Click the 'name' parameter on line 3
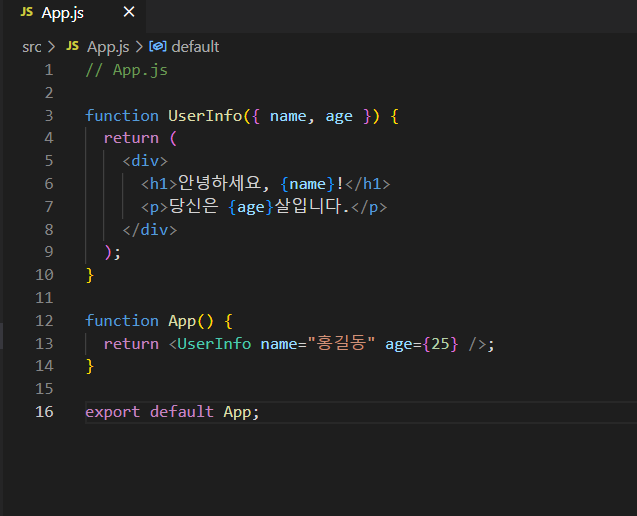637x516 pixels. pos(288,117)
